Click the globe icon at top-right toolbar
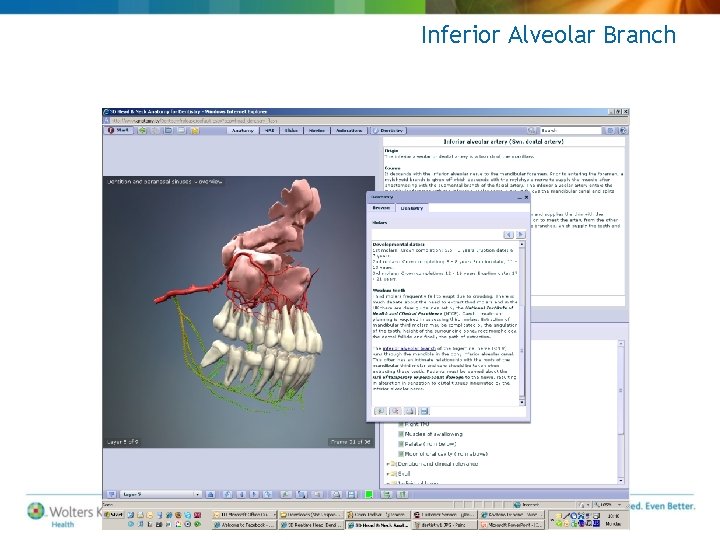720x540 pixels. coord(622,131)
